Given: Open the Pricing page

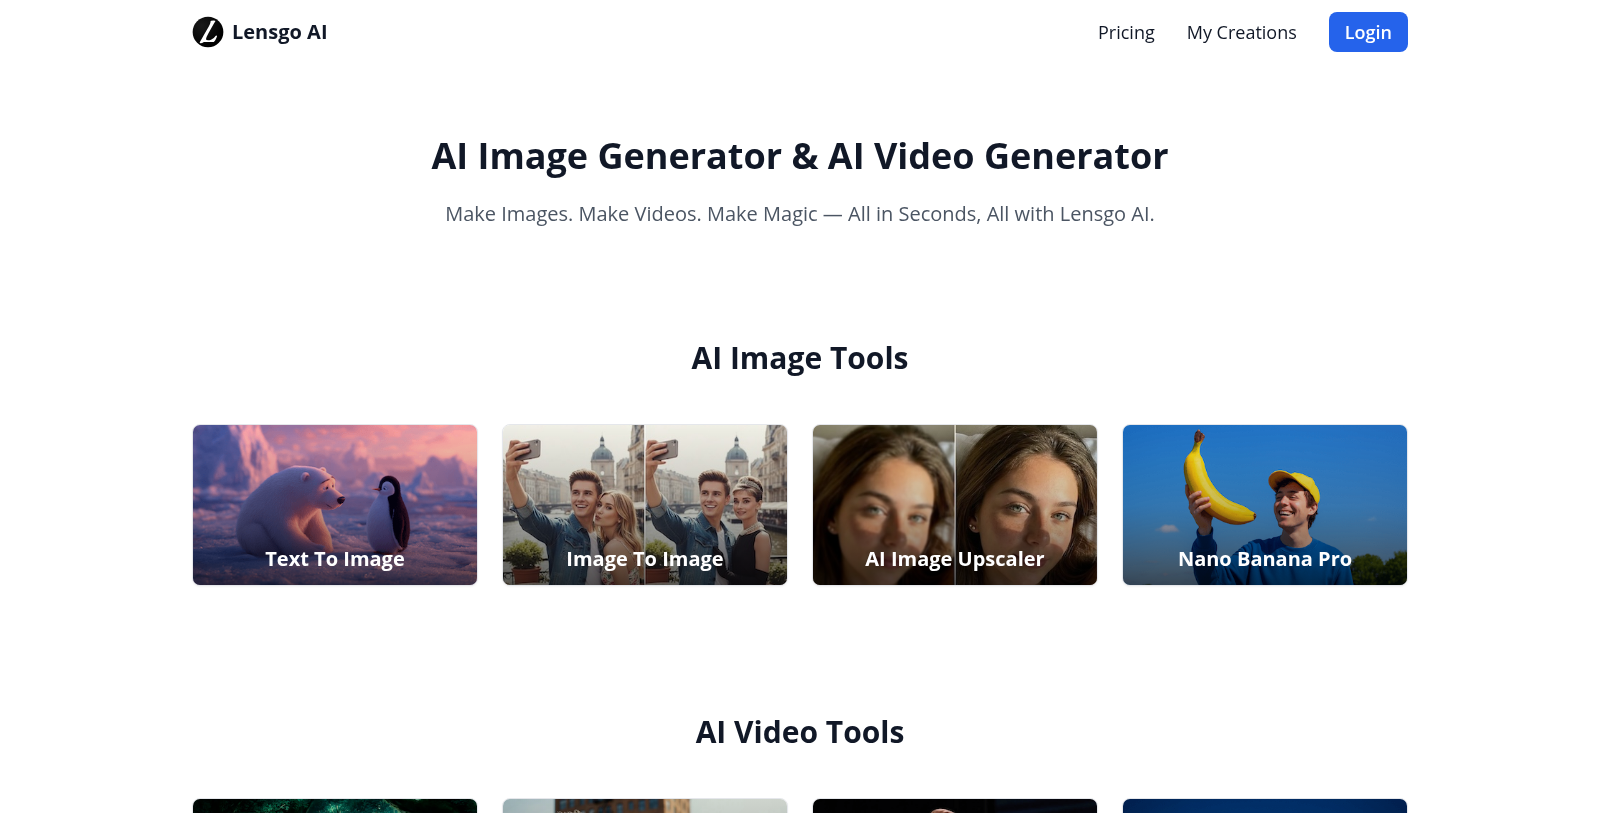Looking at the screenshot, I should (x=1126, y=33).
